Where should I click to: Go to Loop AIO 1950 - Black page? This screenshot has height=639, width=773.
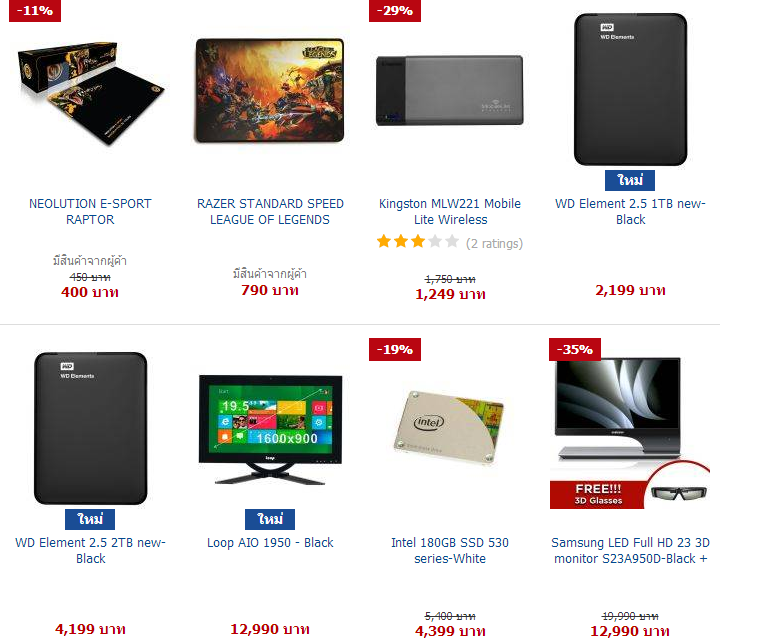270,543
